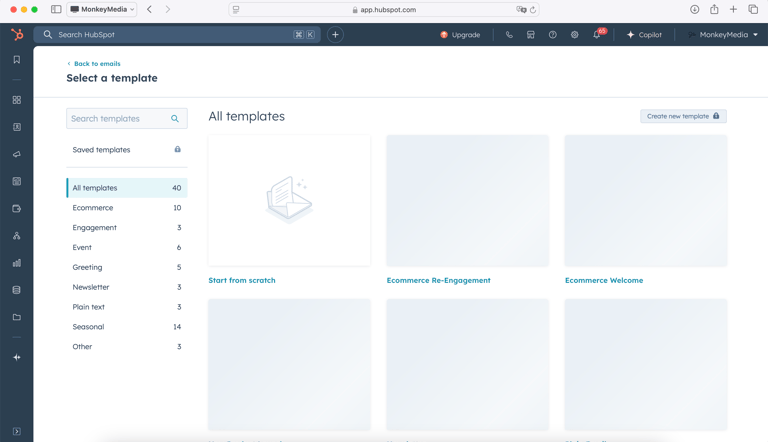
Task: Open Breeze sparkle icon in sidebar
Action: click(17, 357)
